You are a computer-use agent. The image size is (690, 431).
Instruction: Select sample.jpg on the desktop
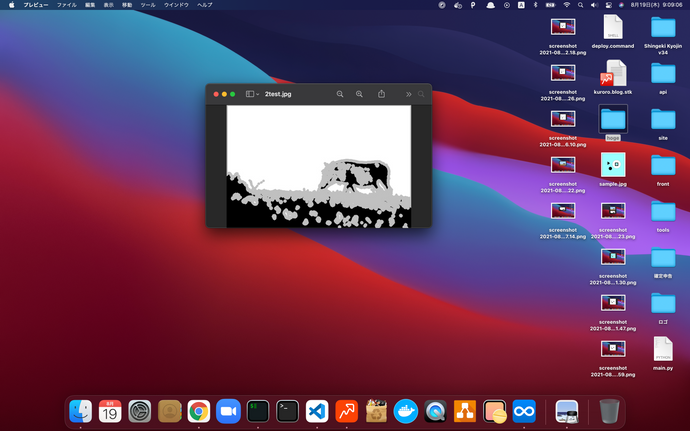point(613,169)
